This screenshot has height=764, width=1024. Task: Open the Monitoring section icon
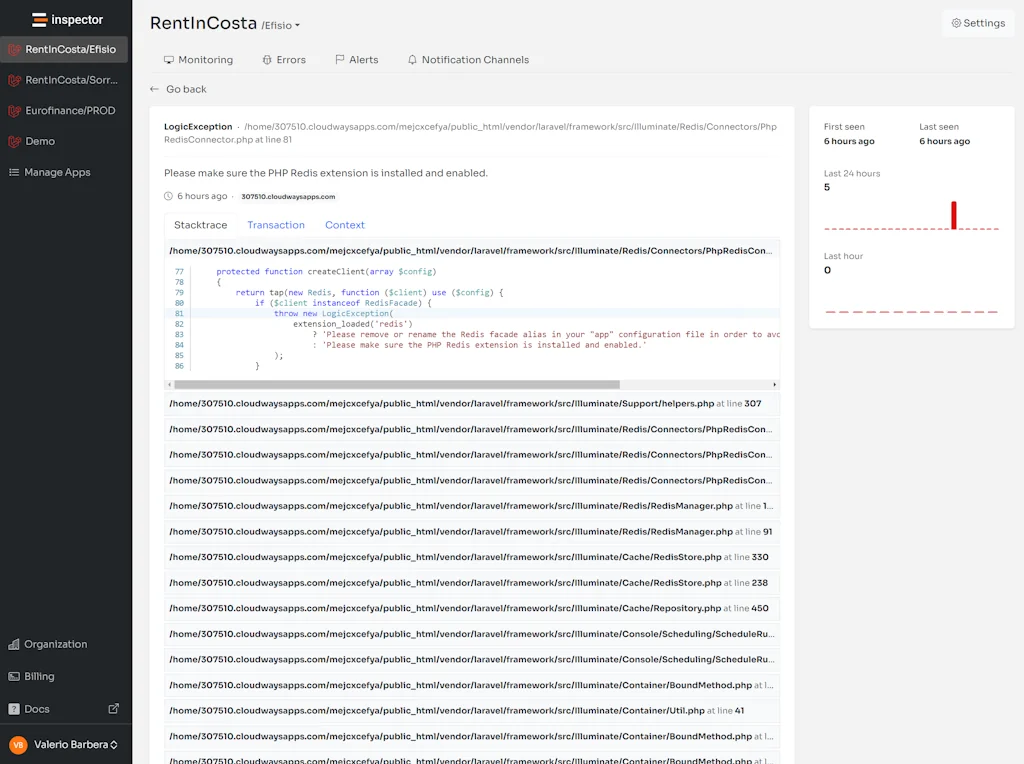[x=168, y=59]
